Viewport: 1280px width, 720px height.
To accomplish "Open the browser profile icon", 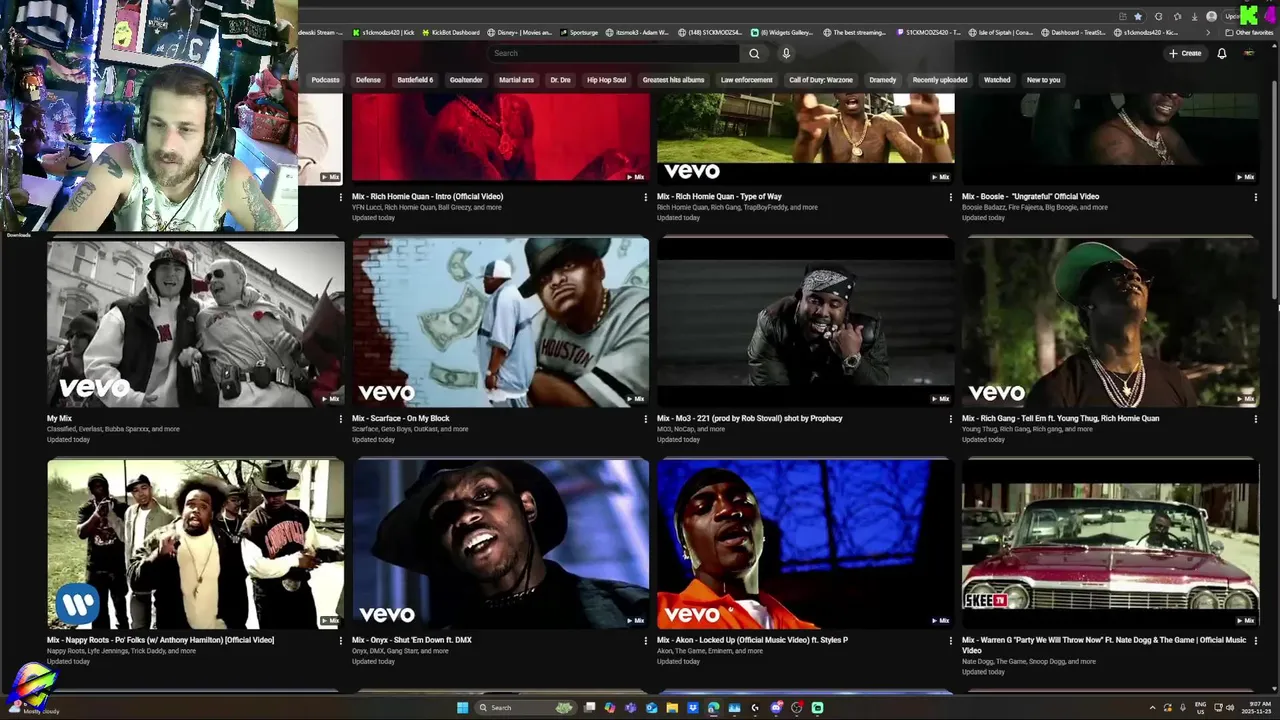I will [1211, 17].
